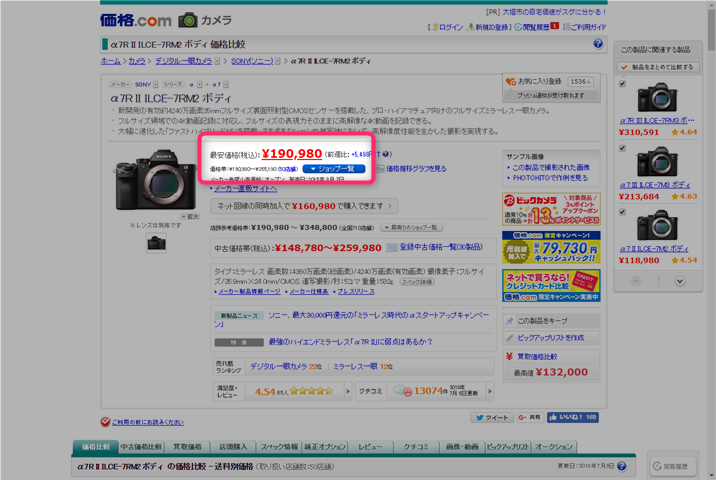Click the main Sony camera product image
Screen dimensions: 716x480
[x=156, y=179]
